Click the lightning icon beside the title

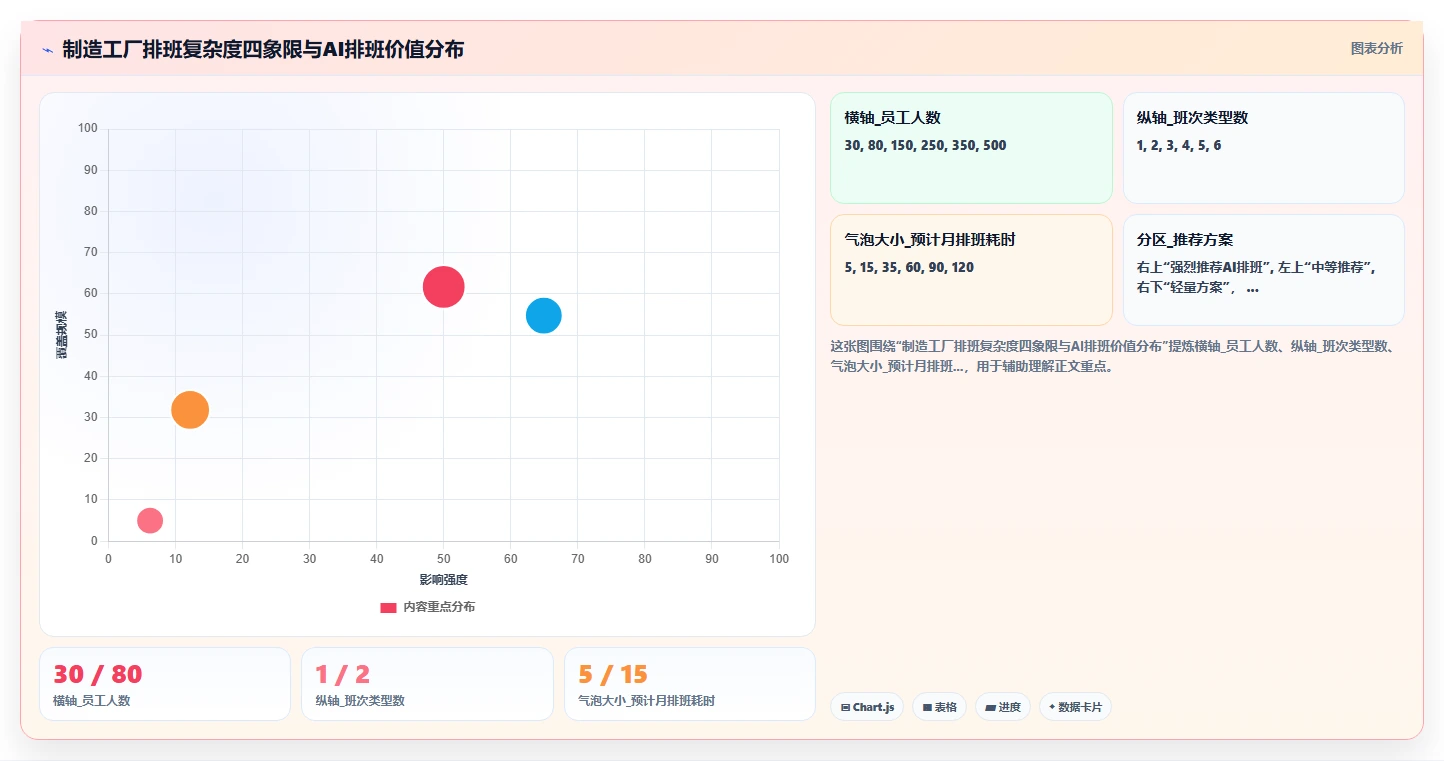coord(47,50)
